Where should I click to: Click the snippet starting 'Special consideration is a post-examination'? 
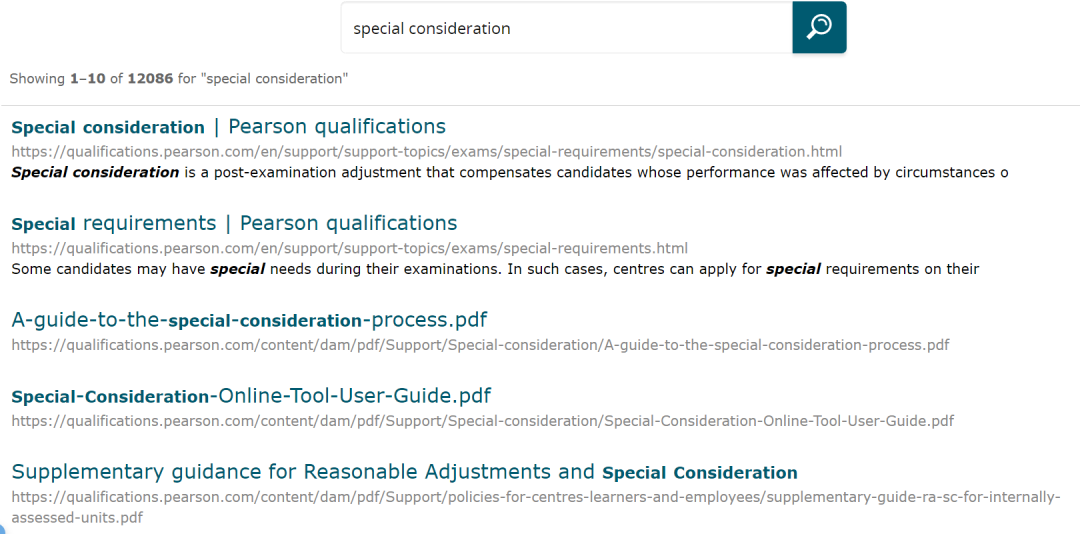tap(510, 172)
